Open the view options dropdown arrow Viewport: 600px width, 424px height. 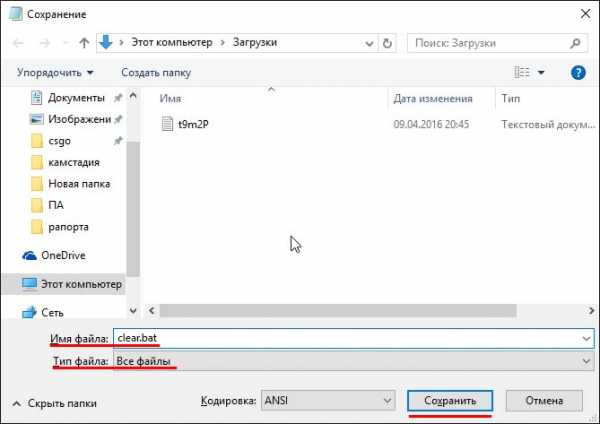click(x=541, y=73)
